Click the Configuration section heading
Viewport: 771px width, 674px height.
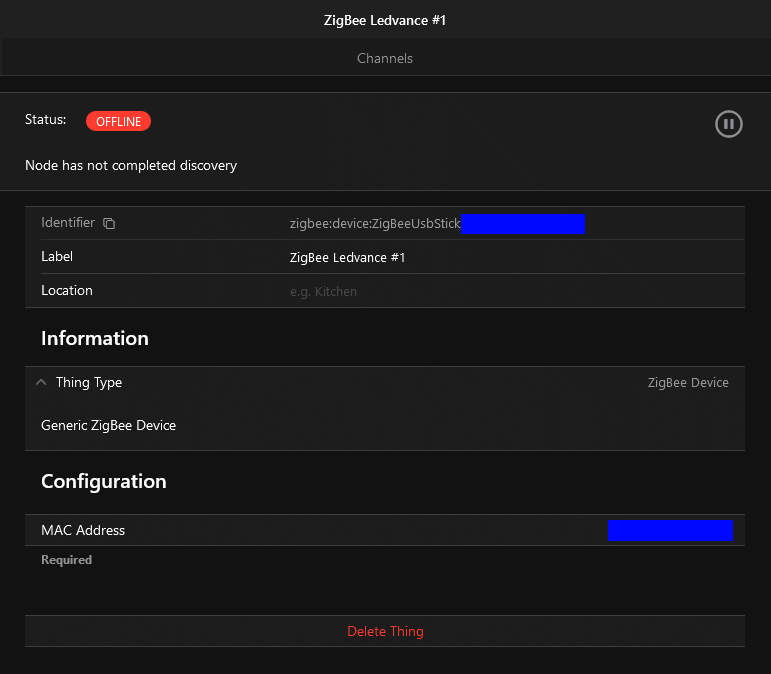[103, 481]
